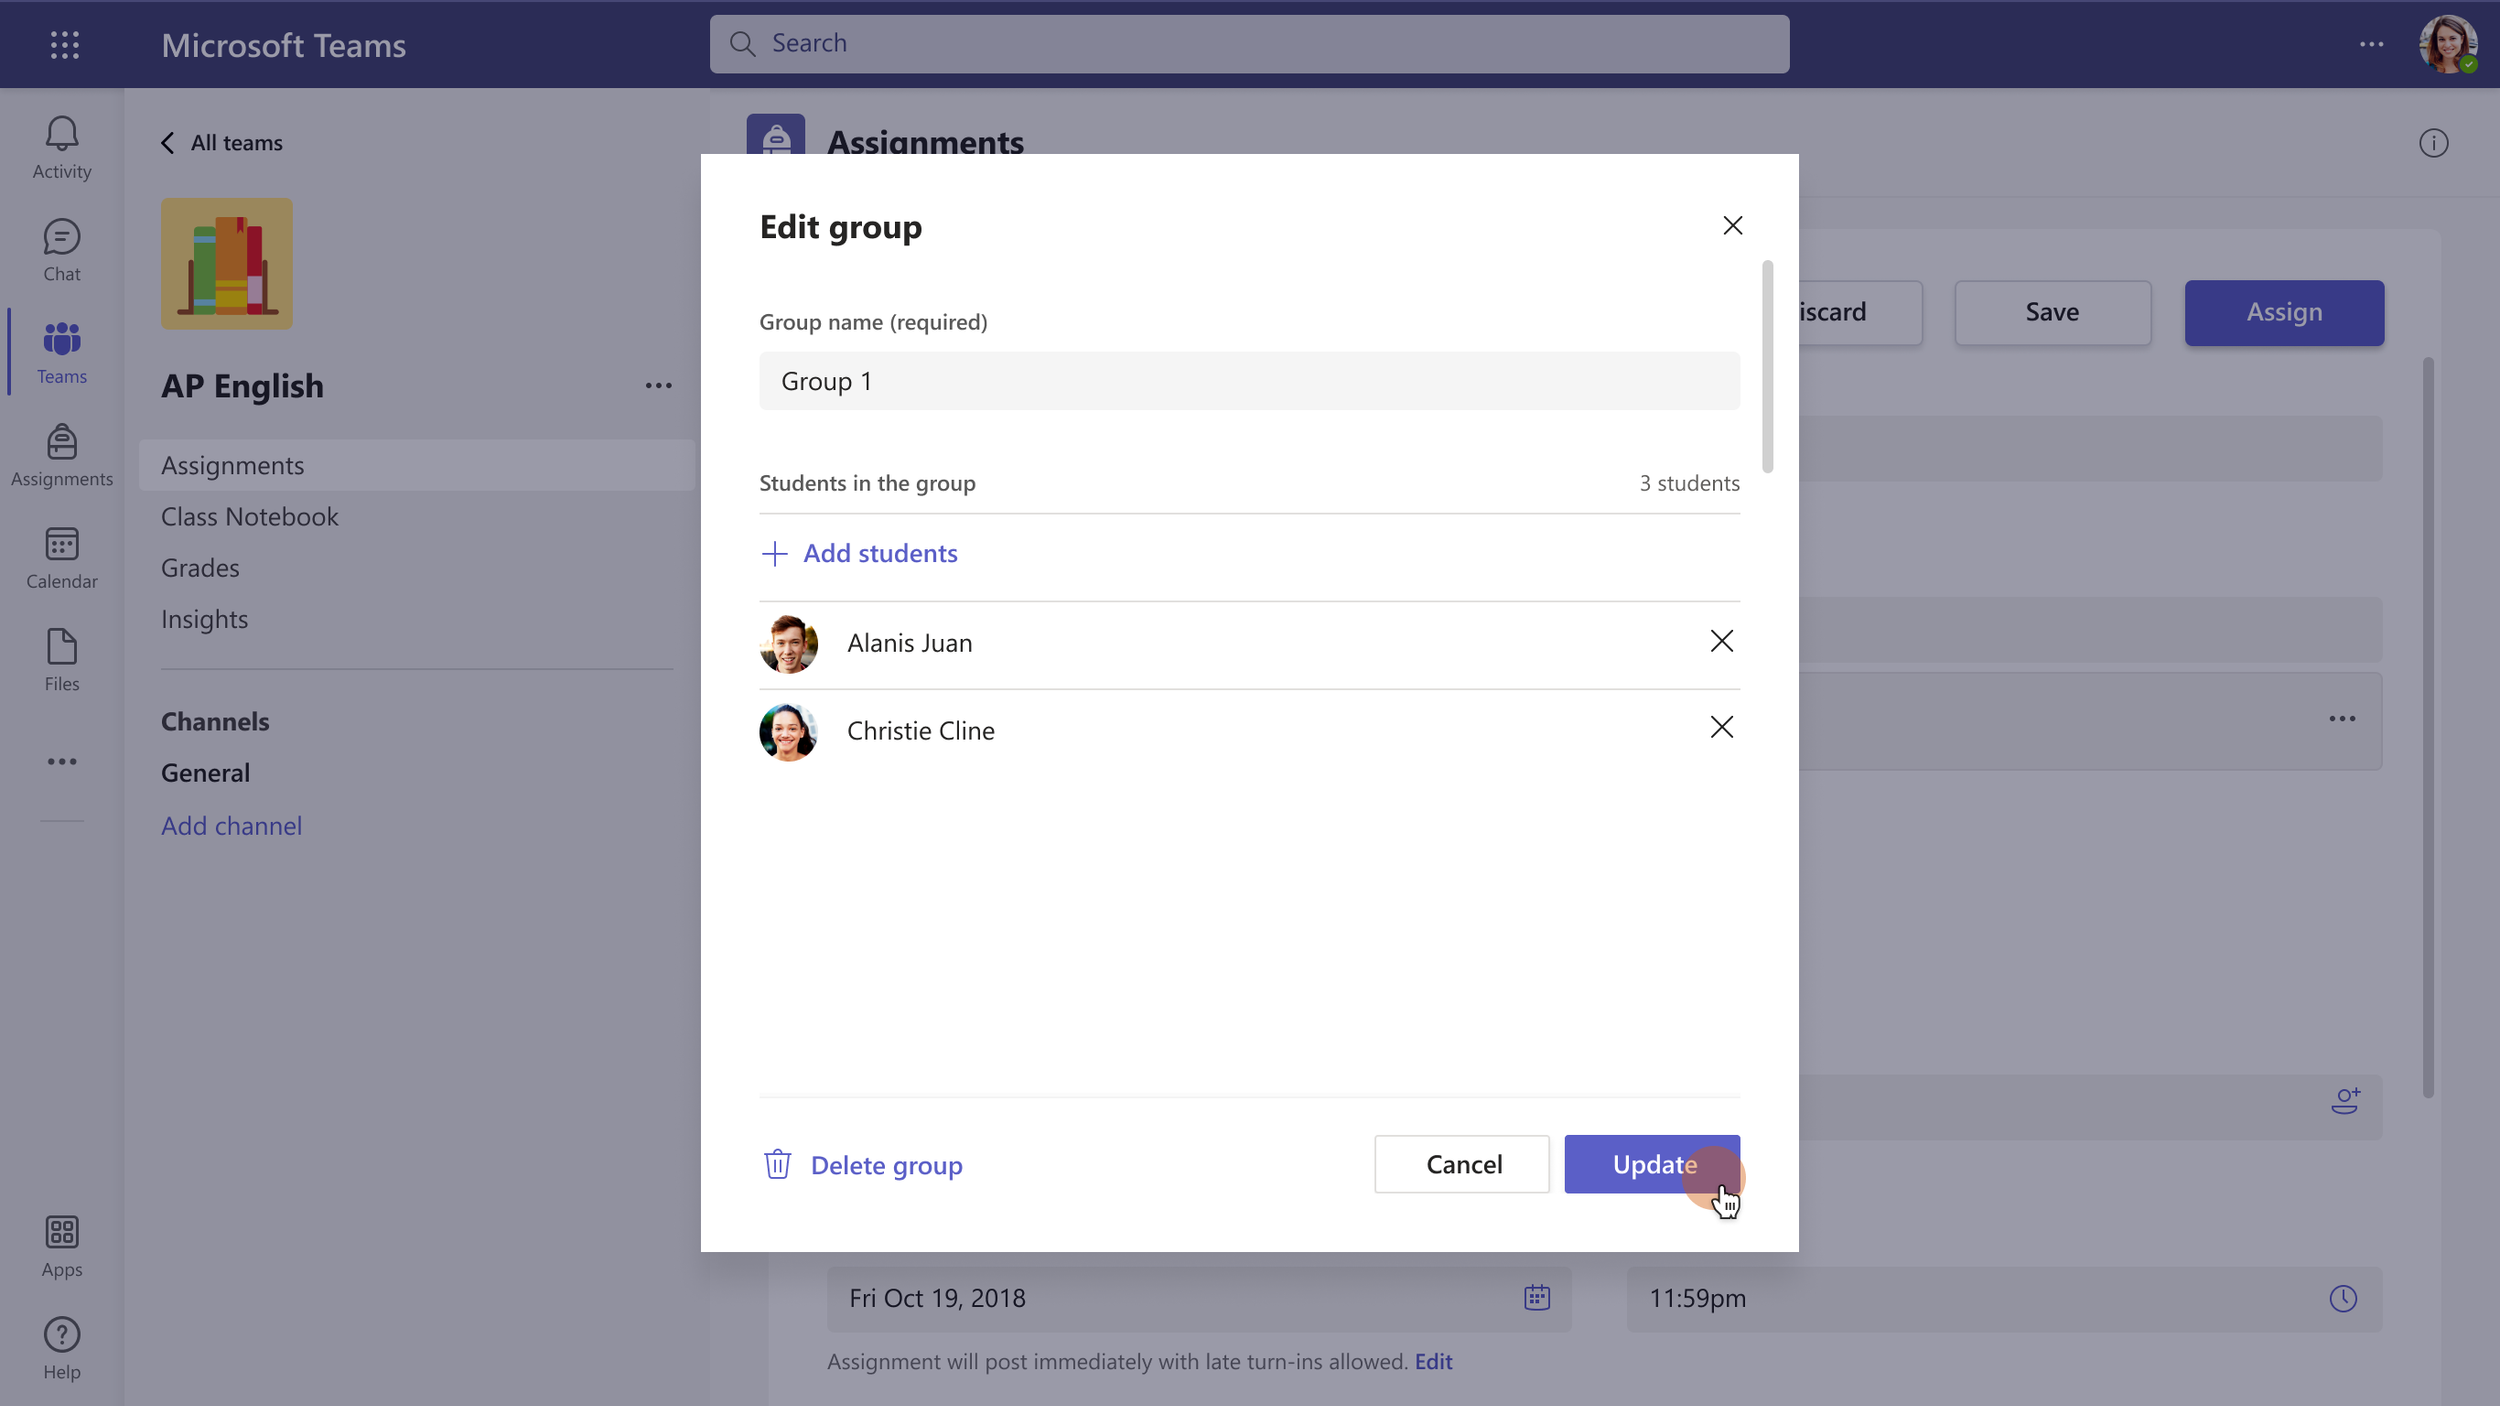This screenshot has height=1406, width=2500.
Task: Open the Activity bell icon
Action: coord(61,147)
